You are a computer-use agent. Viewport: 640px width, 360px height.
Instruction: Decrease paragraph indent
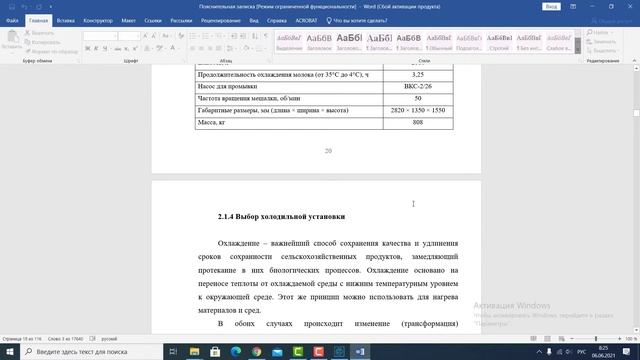pyautogui.click(x=234, y=36)
